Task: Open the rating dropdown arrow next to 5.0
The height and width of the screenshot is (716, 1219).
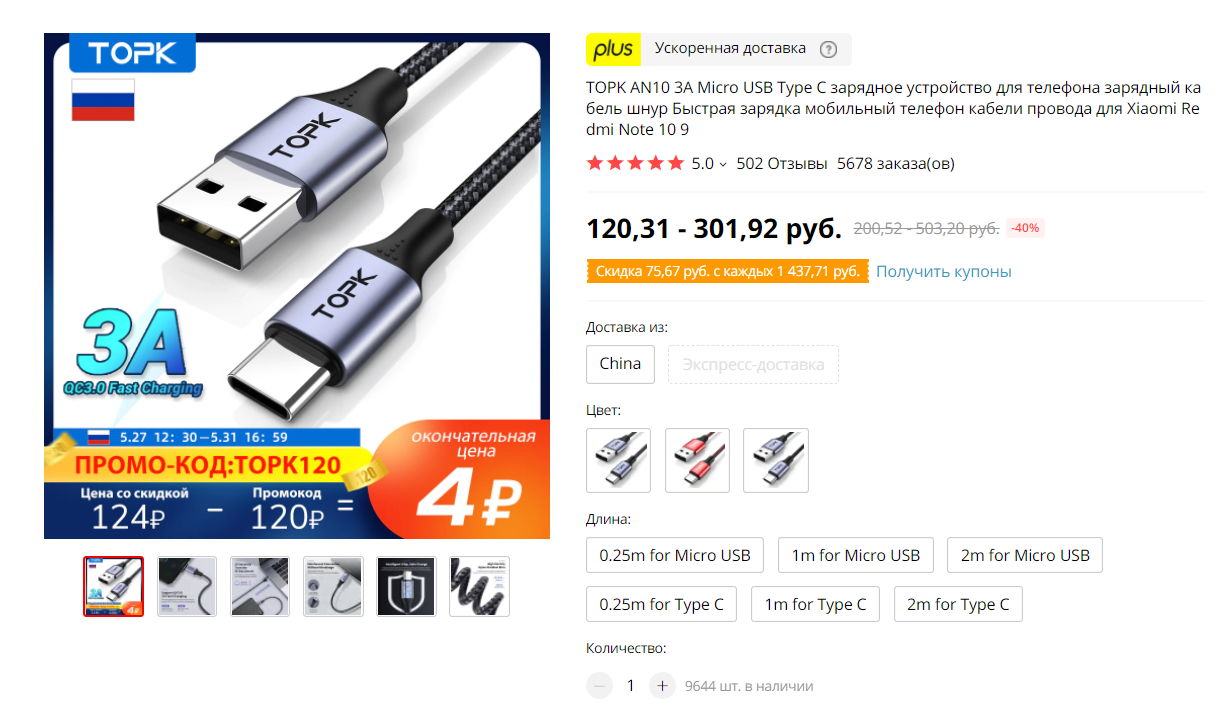Action: (x=723, y=164)
